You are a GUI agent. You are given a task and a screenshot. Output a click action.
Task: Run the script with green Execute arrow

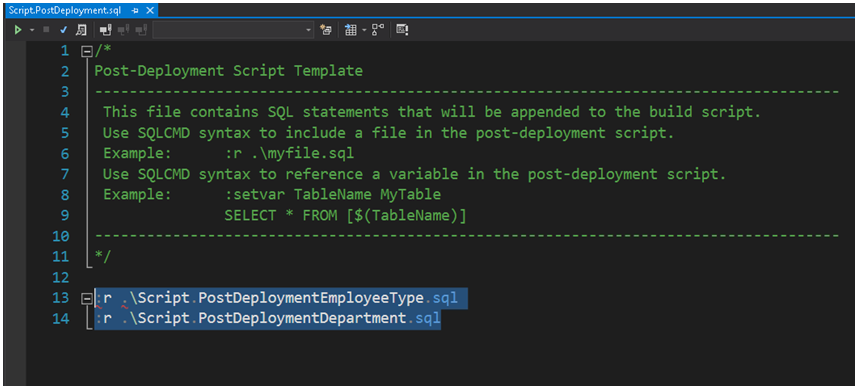pyautogui.click(x=18, y=30)
